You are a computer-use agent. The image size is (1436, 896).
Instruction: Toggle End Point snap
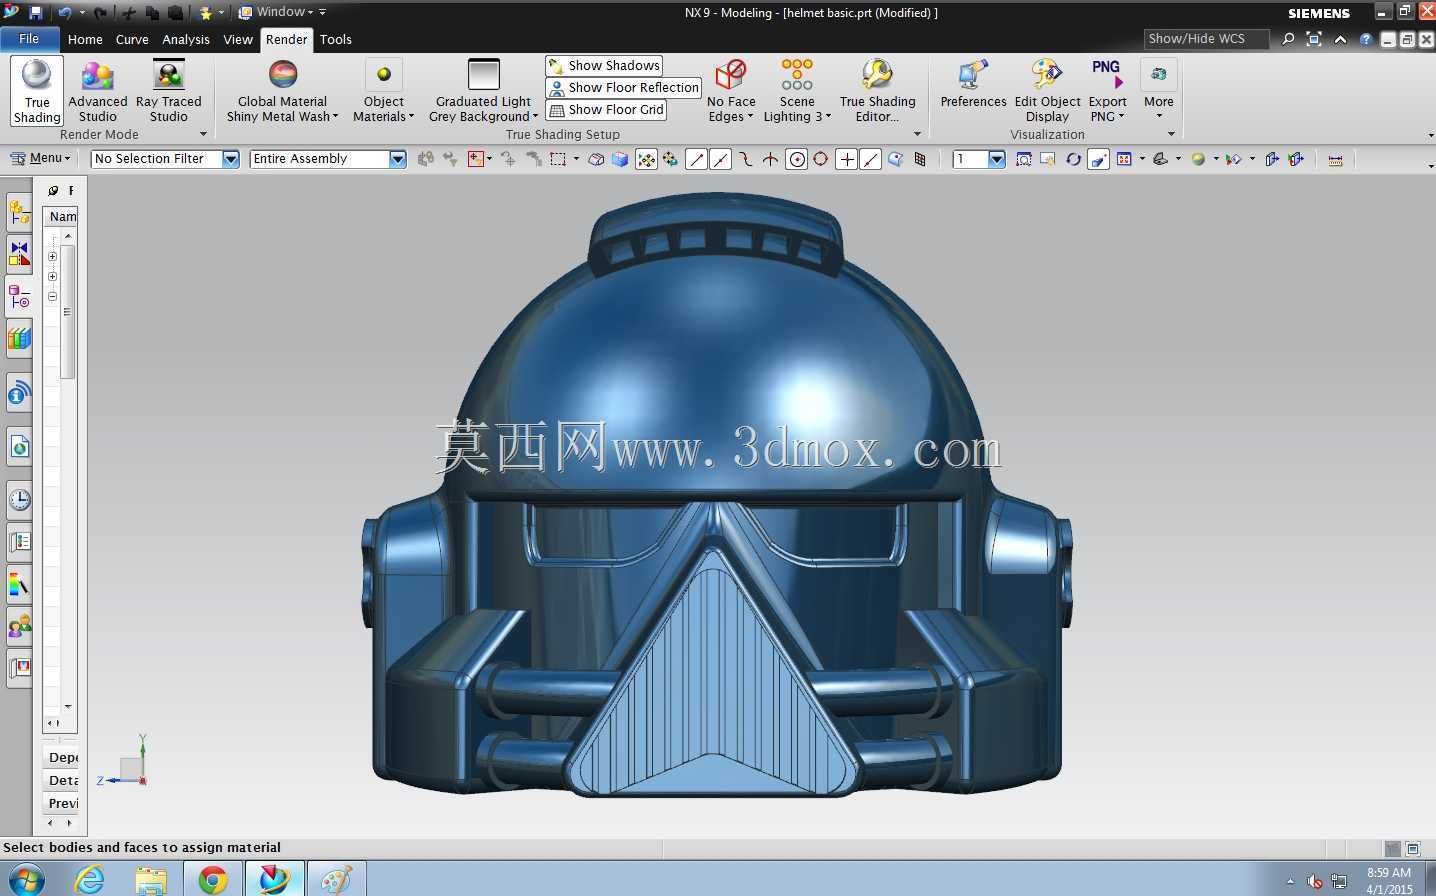click(x=697, y=159)
